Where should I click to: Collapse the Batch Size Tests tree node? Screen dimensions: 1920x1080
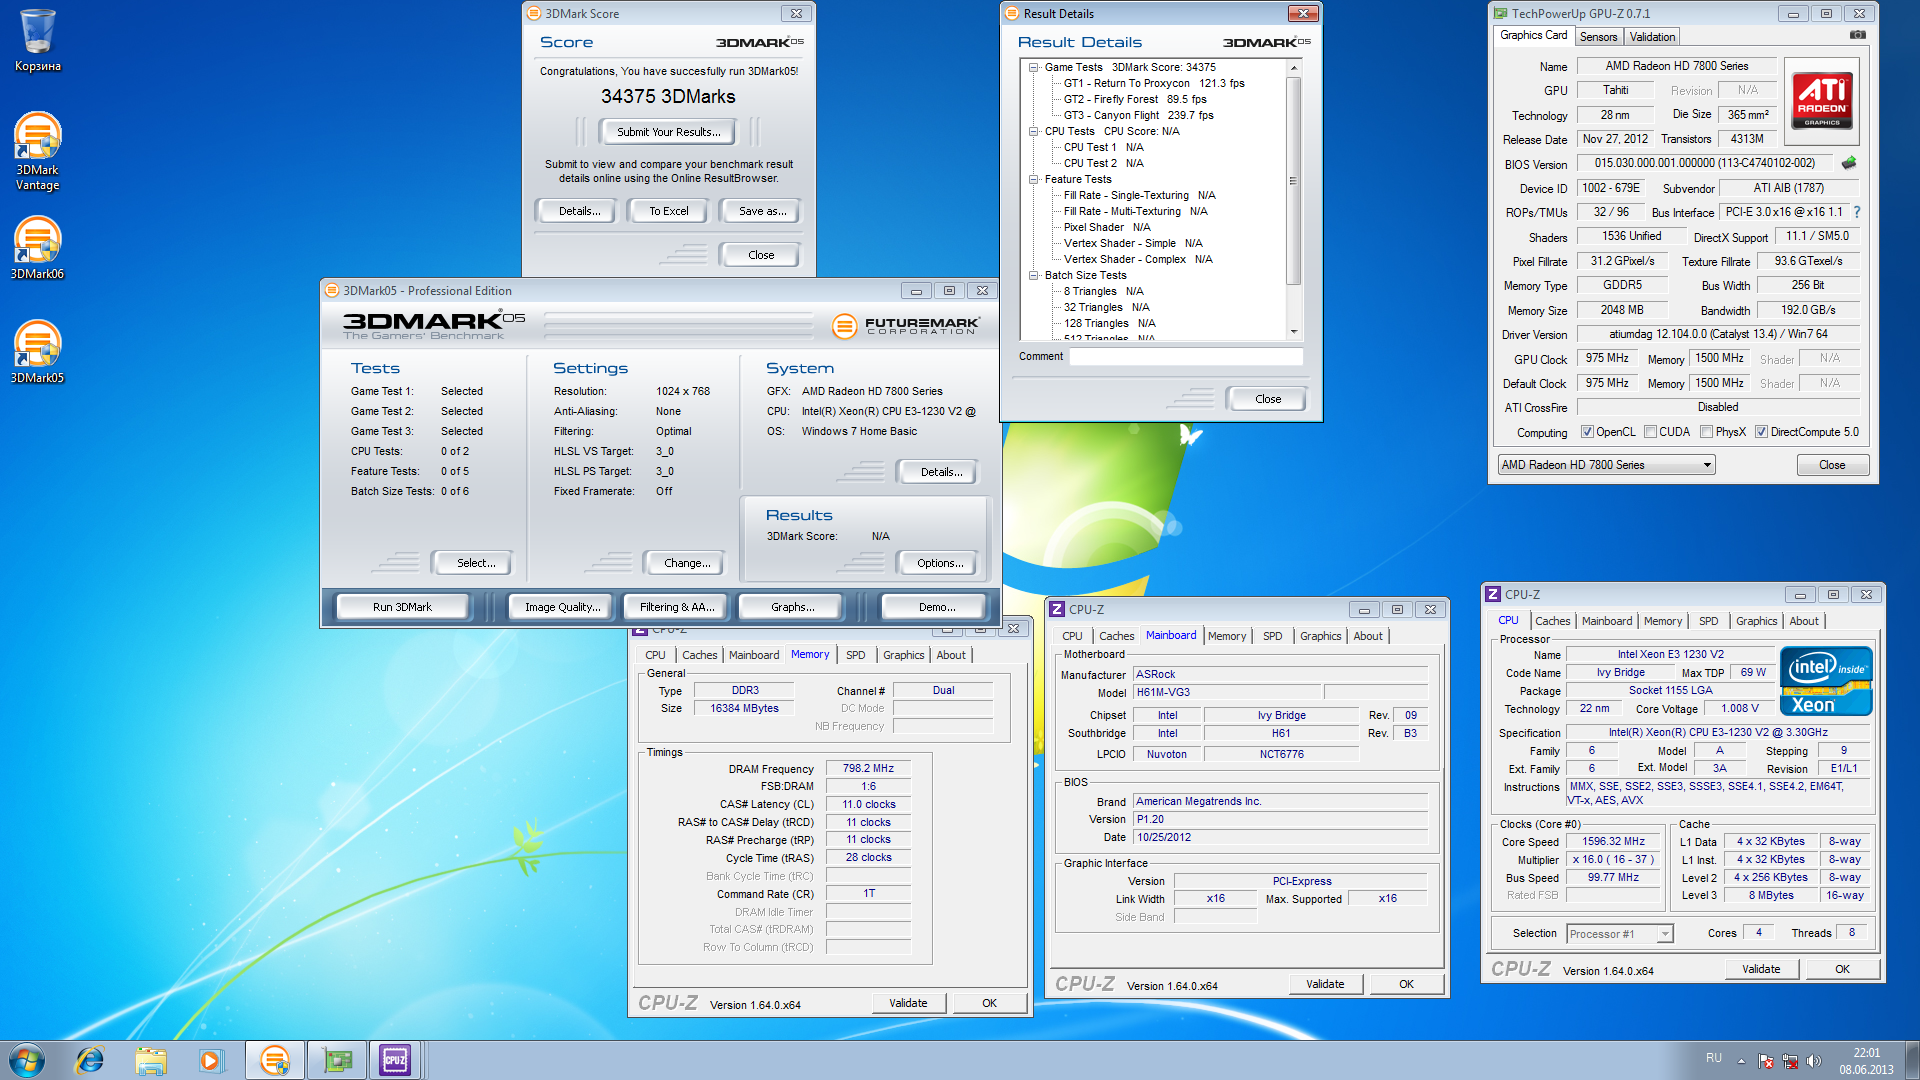tap(1033, 275)
